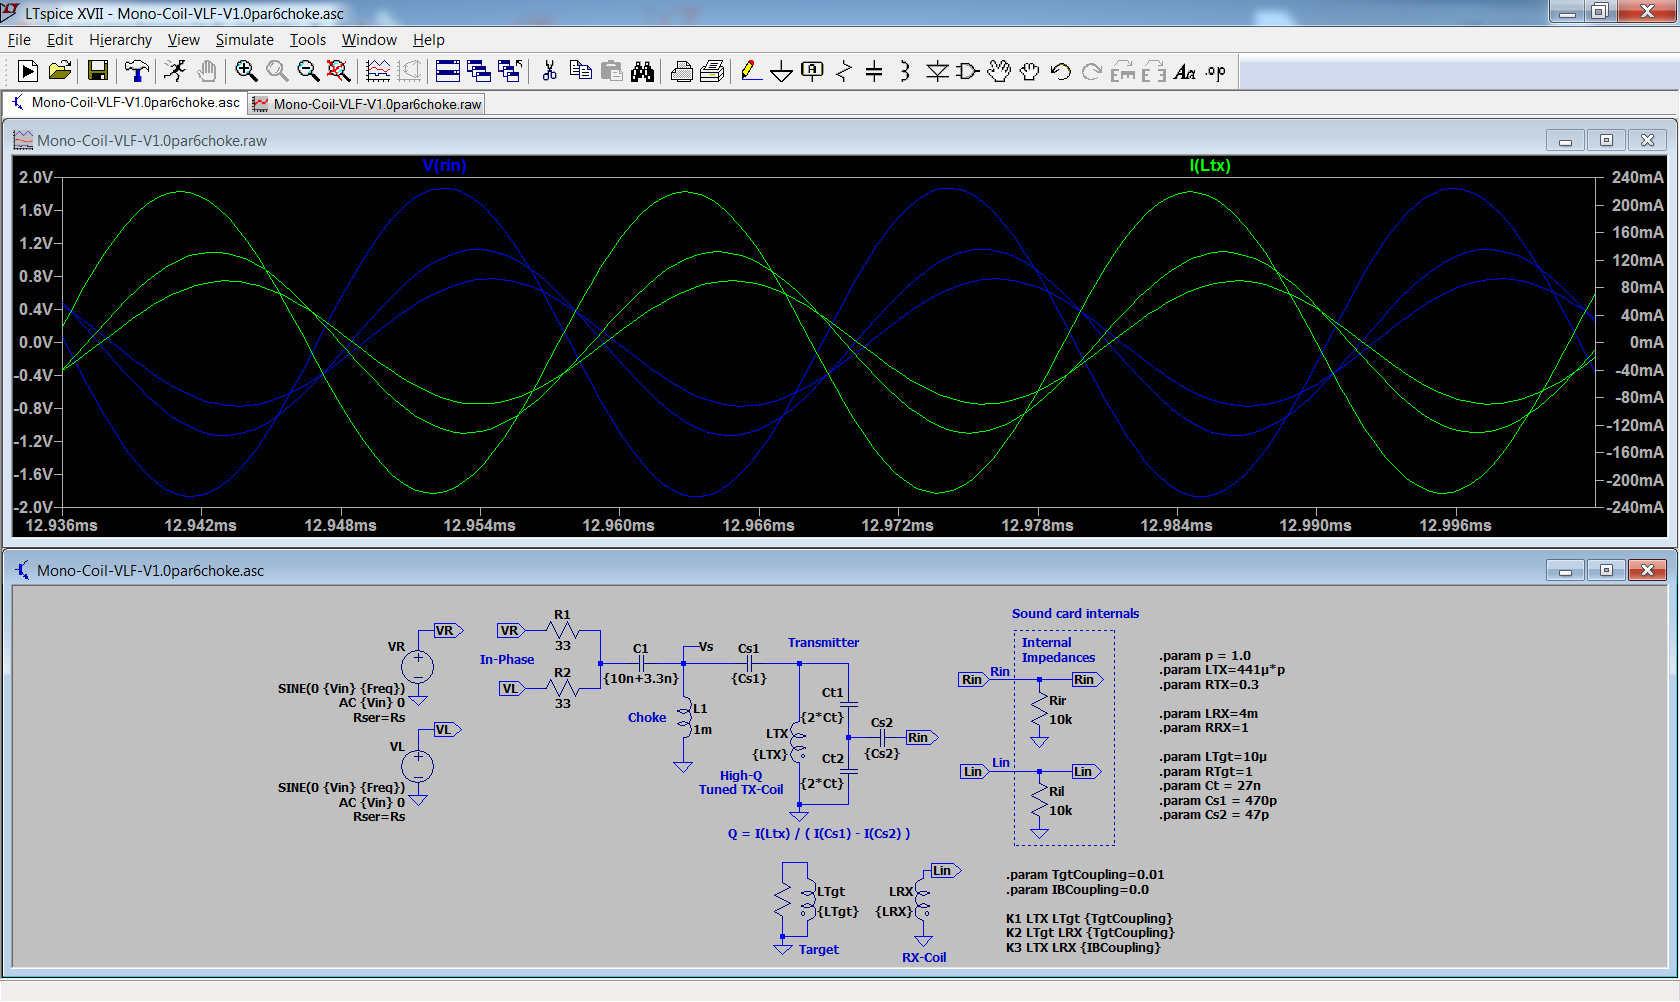The width and height of the screenshot is (1680, 1002).
Task: Place a resistor component
Action: (843, 71)
